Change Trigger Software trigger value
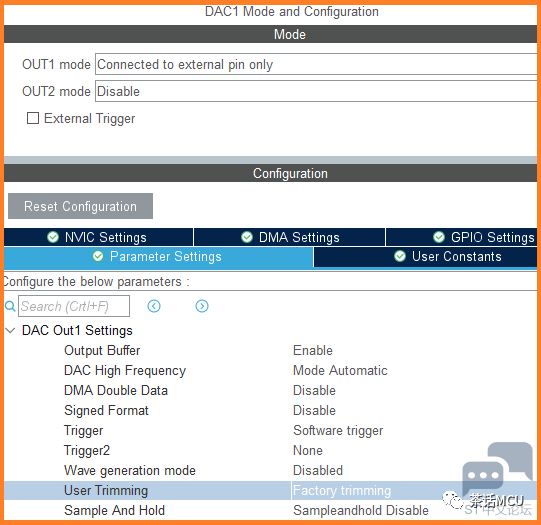The image size is (541, 525). point(338,430)
